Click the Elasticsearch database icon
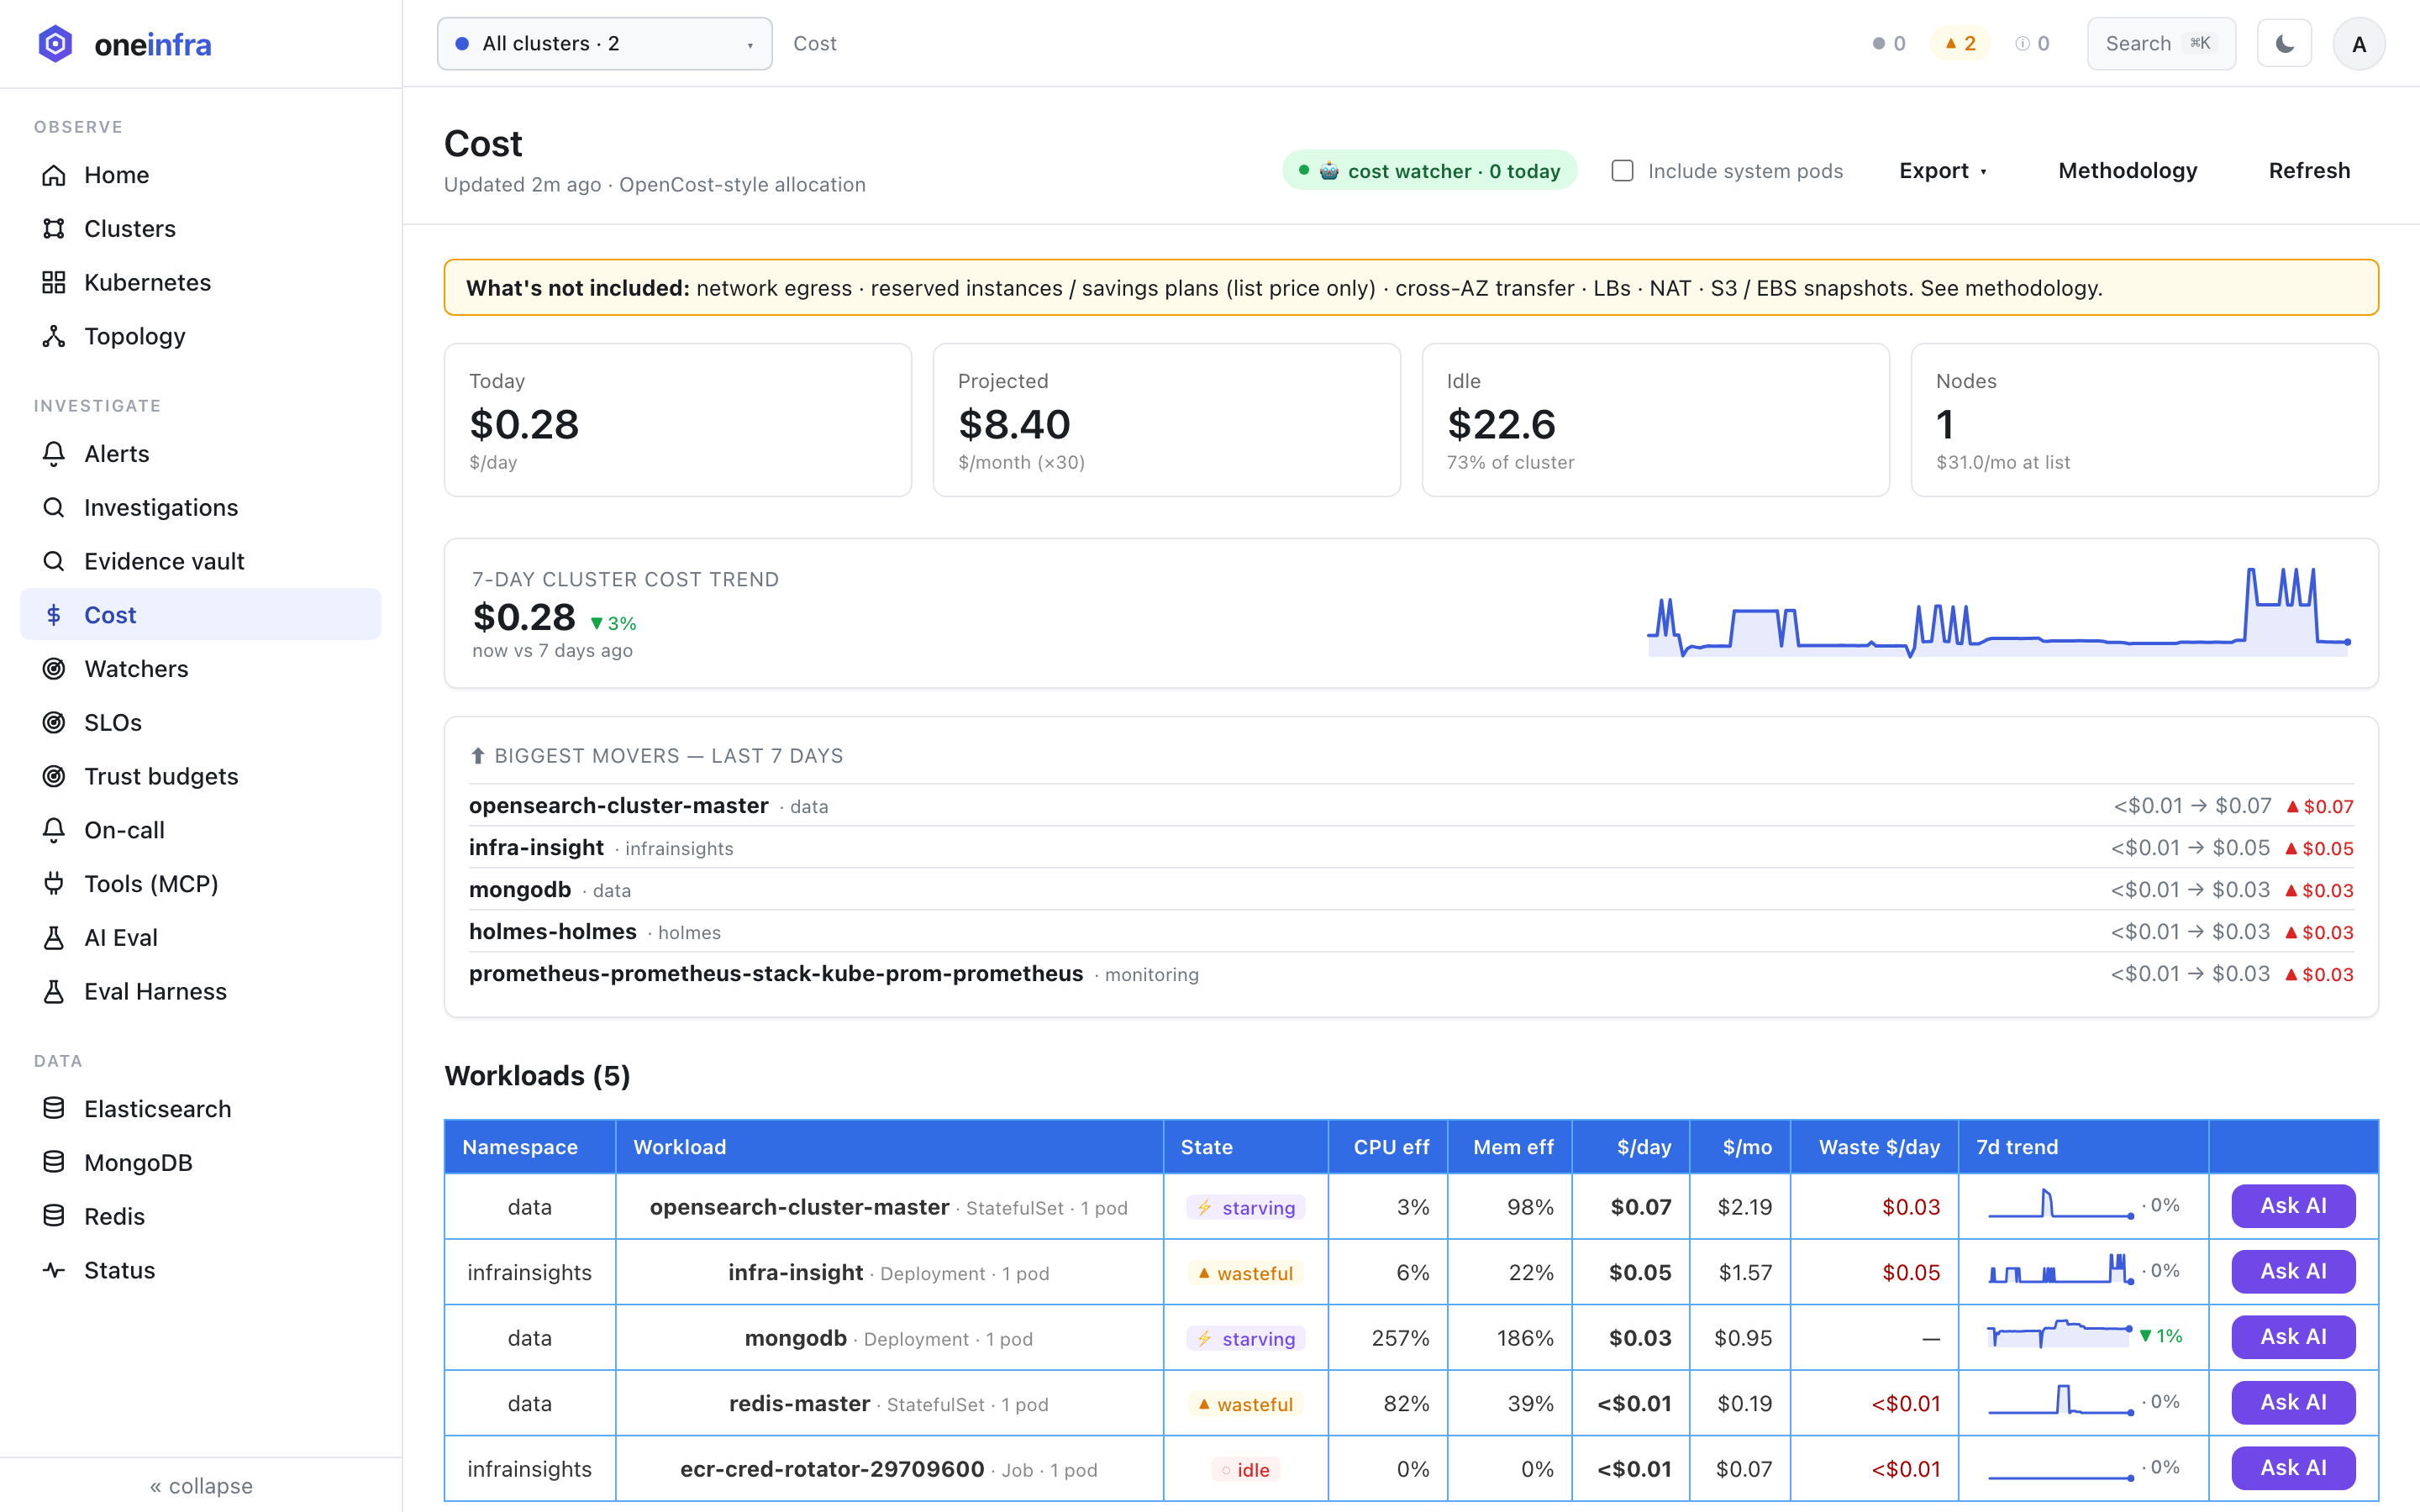Image resolution: width=2420 pixels, height=1512 pixels. [x=54, y=1109]
